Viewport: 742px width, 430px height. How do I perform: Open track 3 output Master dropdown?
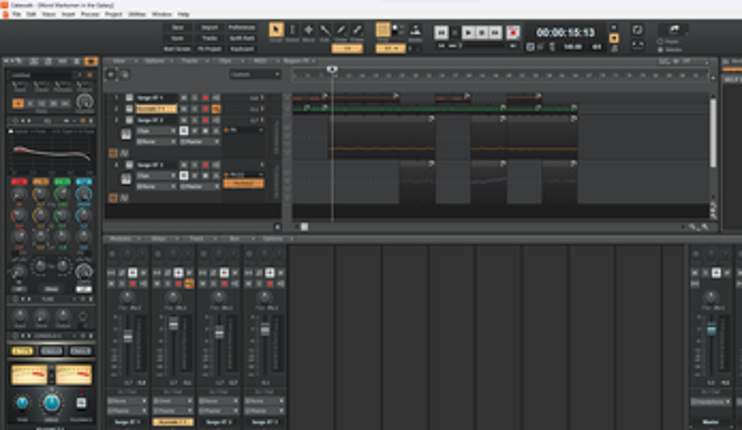tap(200, 141)
